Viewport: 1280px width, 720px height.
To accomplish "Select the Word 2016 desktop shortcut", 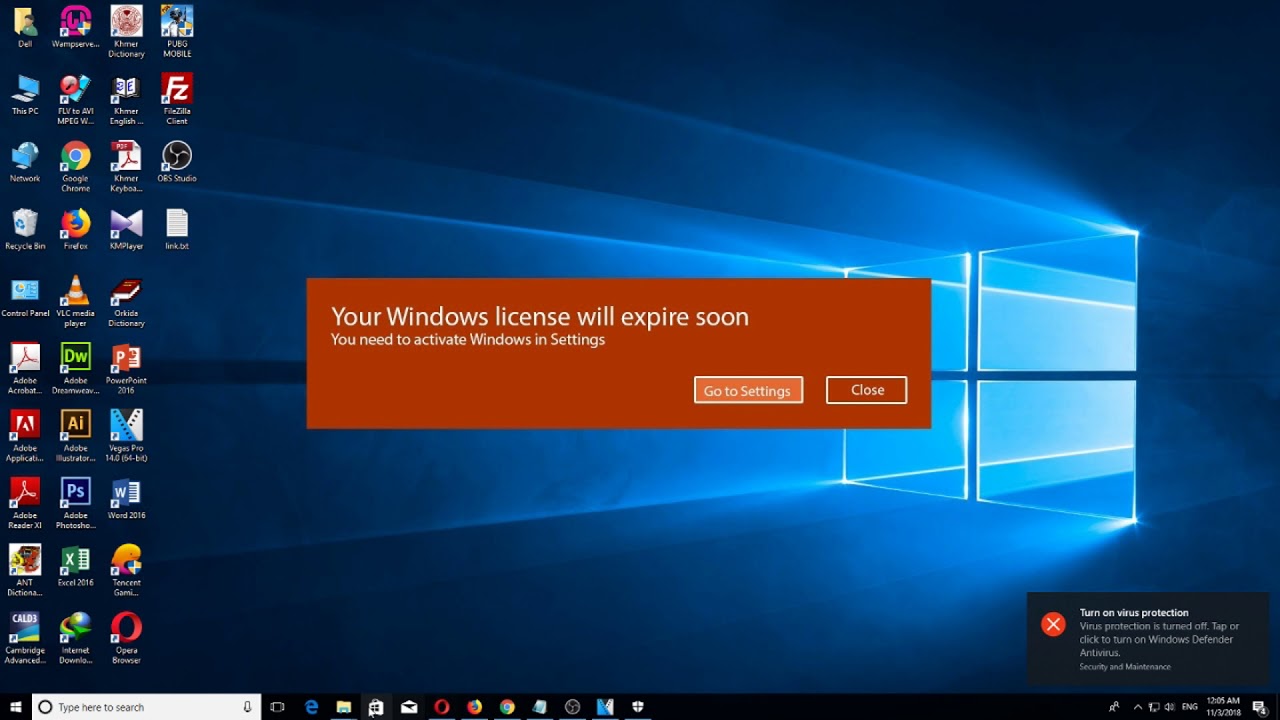I will click(126, 498).
